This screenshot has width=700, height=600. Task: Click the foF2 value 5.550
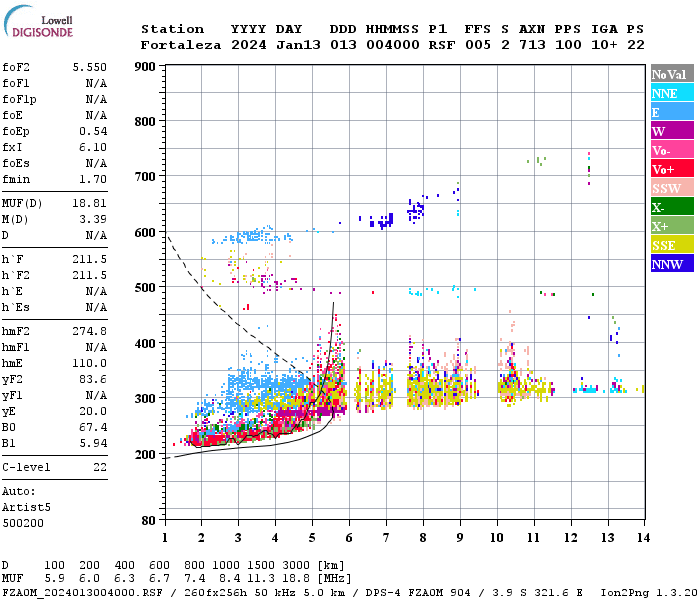tap(90, 67)
